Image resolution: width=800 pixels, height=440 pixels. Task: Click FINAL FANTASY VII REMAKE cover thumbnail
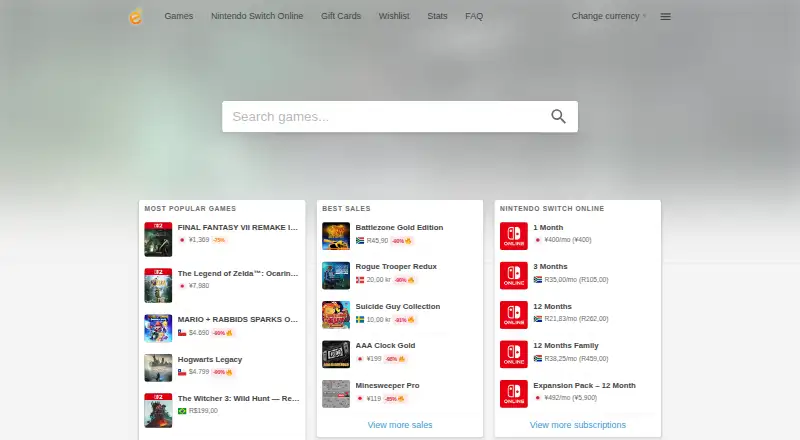pyautogui.click(x=158, y=239)
